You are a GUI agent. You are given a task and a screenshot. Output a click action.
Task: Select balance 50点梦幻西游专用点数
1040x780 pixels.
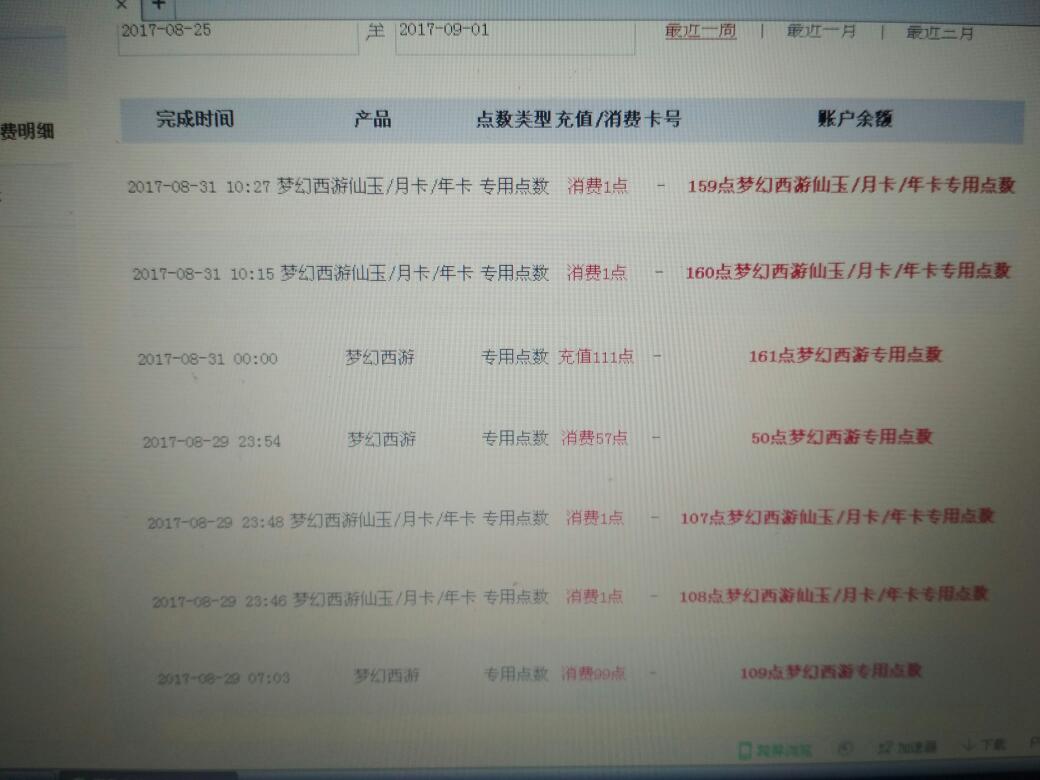point(842,437)
